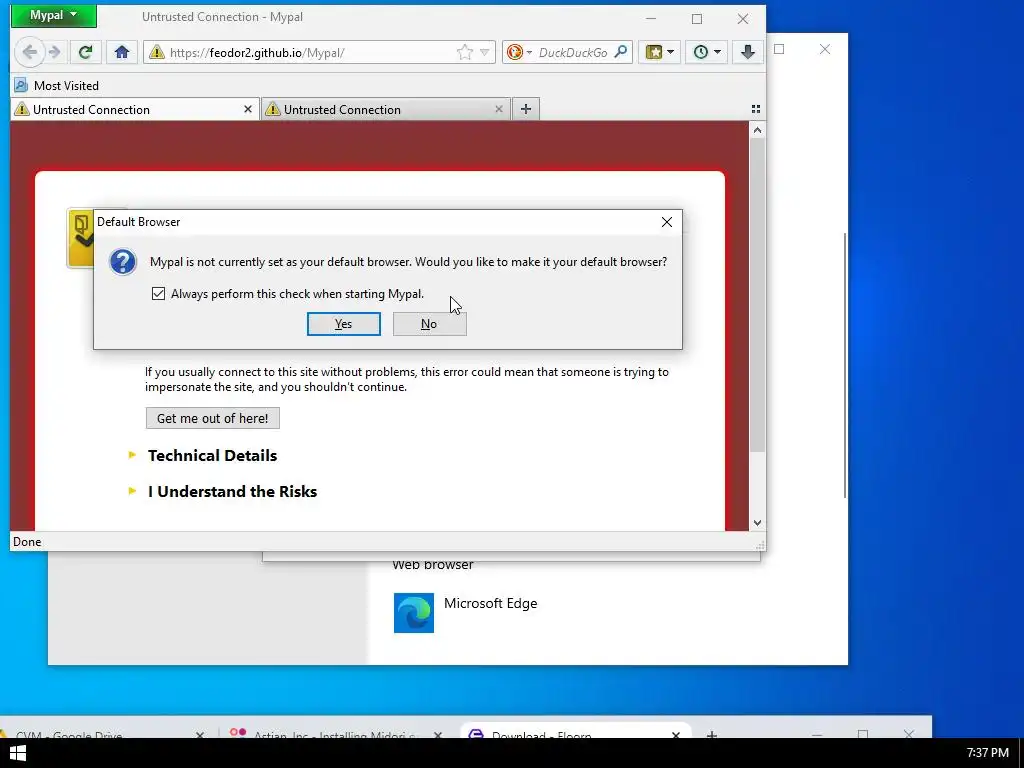Close the first Untrusted Connection tab
Viewport: 1024px width, 768px height.
click(x=248, y=110)
